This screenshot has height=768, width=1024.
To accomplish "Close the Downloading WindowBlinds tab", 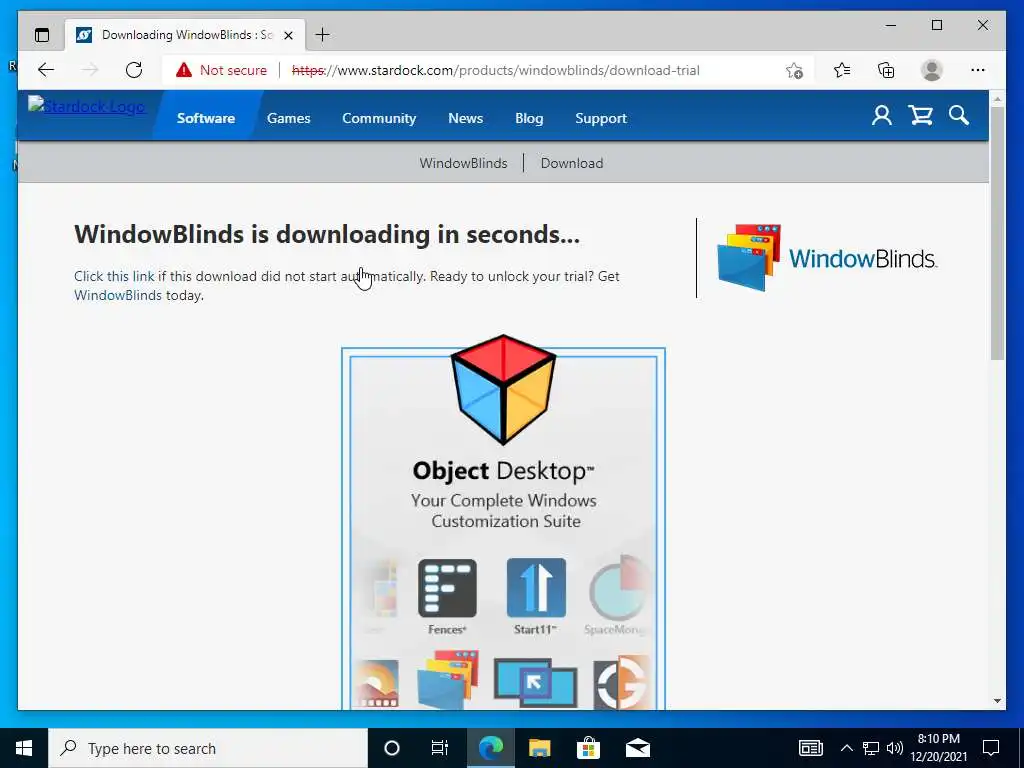I will click(x=288, y=35).
